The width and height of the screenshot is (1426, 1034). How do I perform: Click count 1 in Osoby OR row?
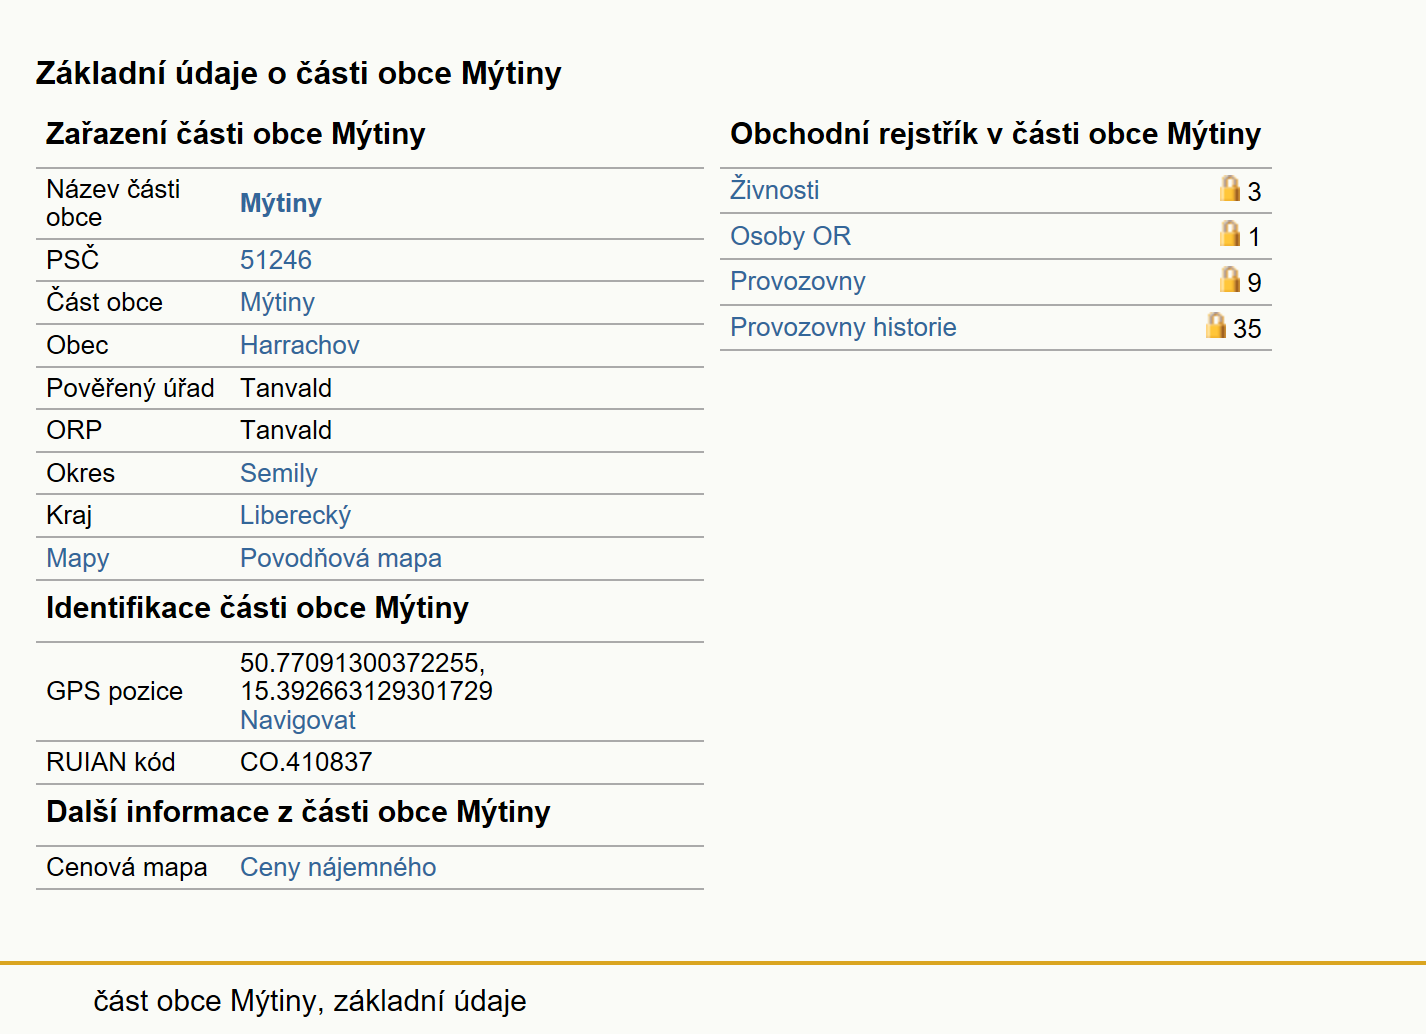(x=1254, y=237)
